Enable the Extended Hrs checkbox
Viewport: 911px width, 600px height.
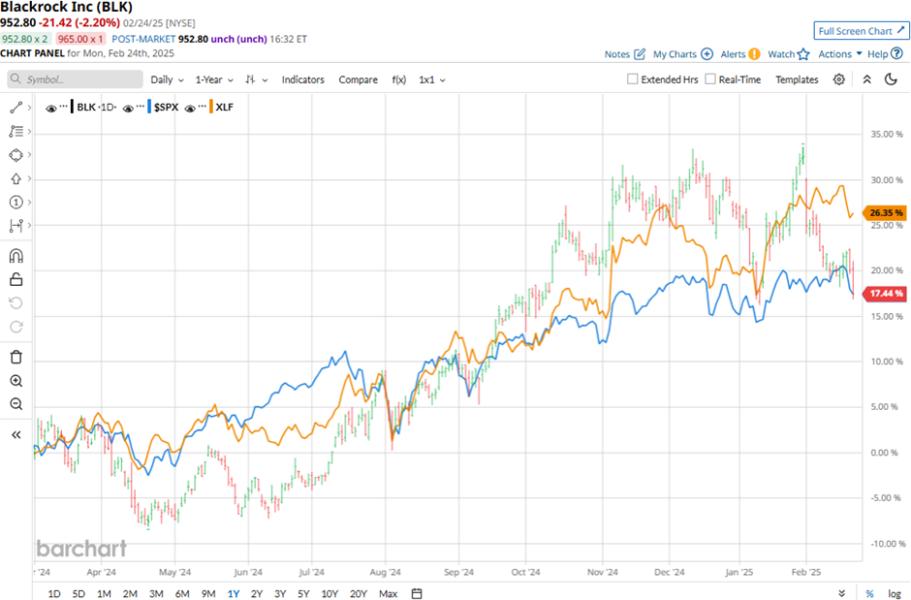point(633,79)
